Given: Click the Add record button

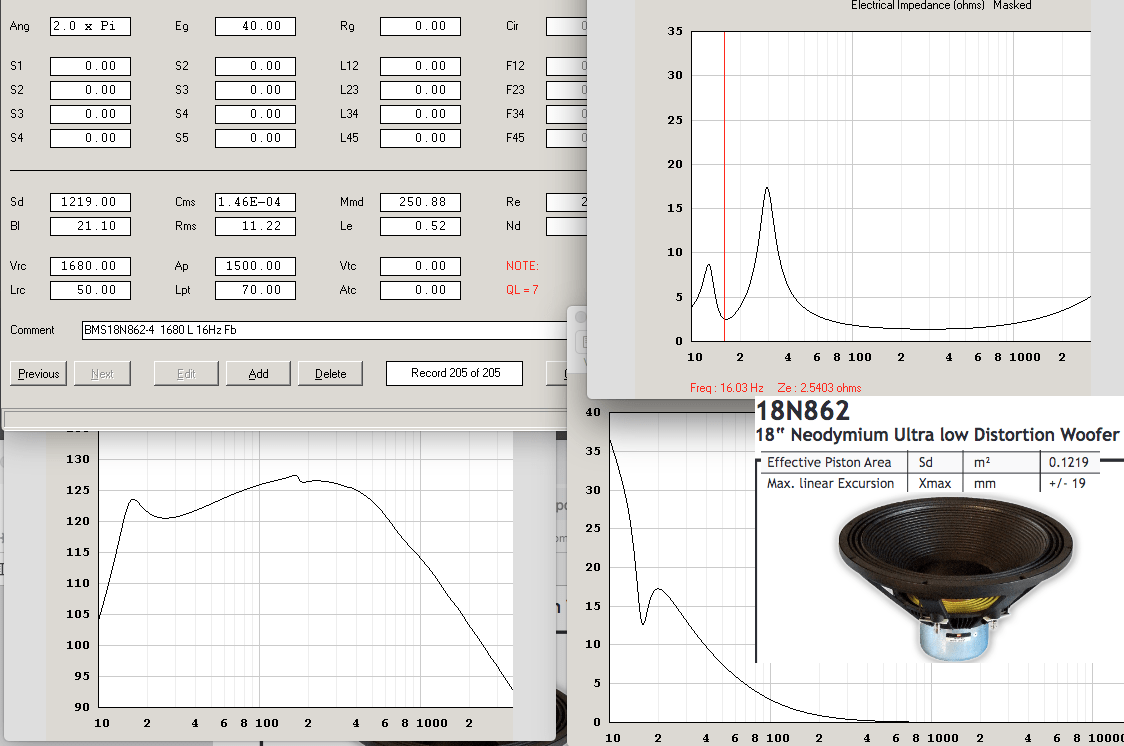Looking at the screenshot, I should point(258,373).
